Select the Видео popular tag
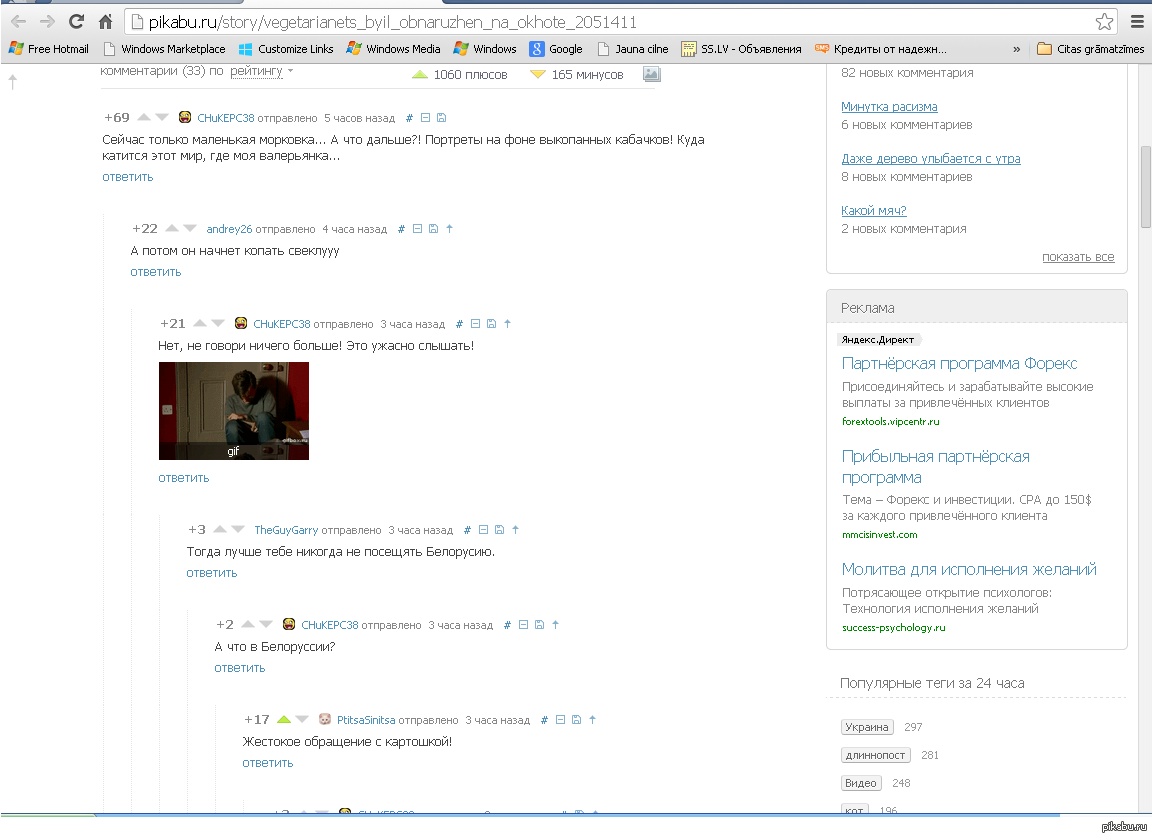 [x=861, y=783]
